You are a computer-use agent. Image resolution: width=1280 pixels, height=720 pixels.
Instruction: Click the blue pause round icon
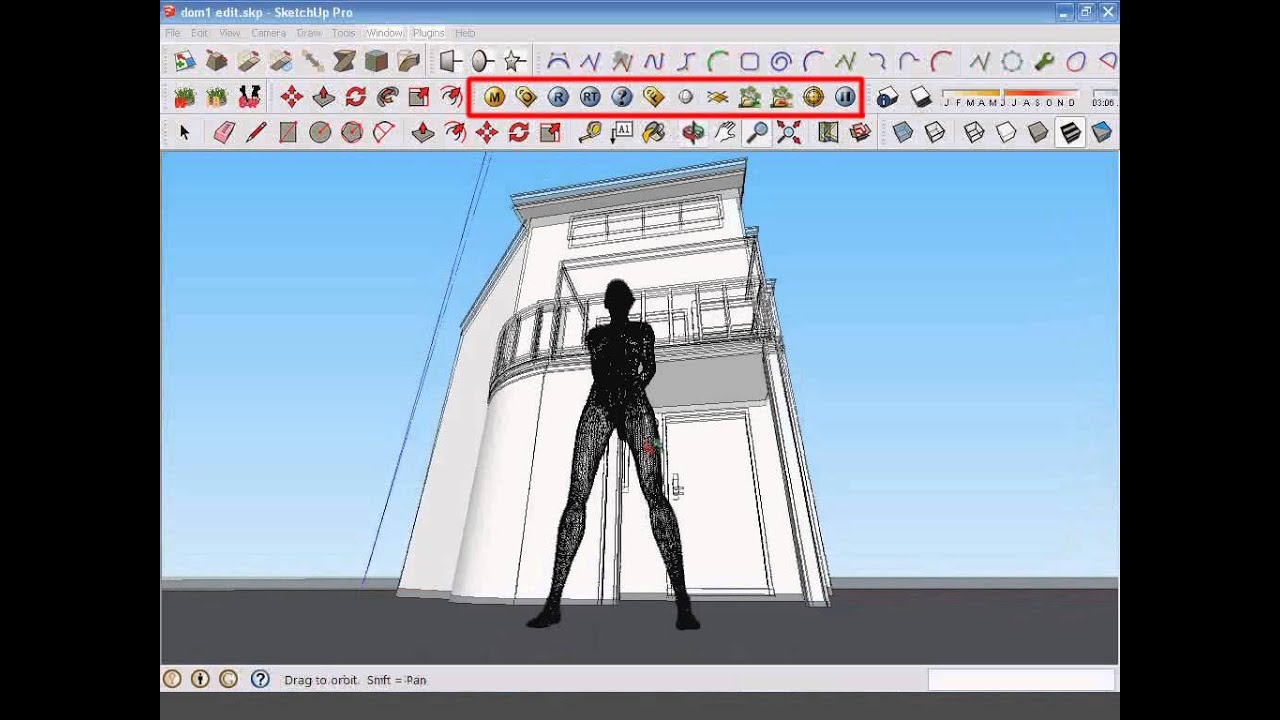[x=845, y=97]
